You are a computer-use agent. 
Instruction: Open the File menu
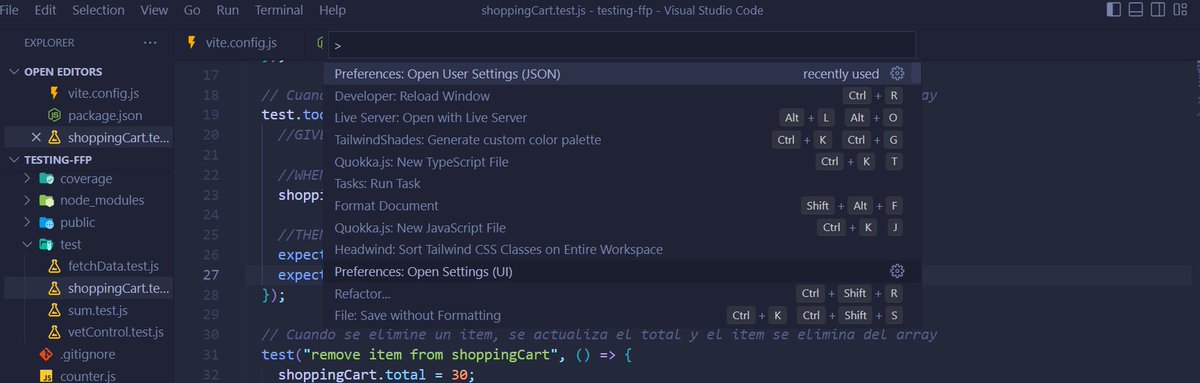pyautogui.click(x=9, y=10)
